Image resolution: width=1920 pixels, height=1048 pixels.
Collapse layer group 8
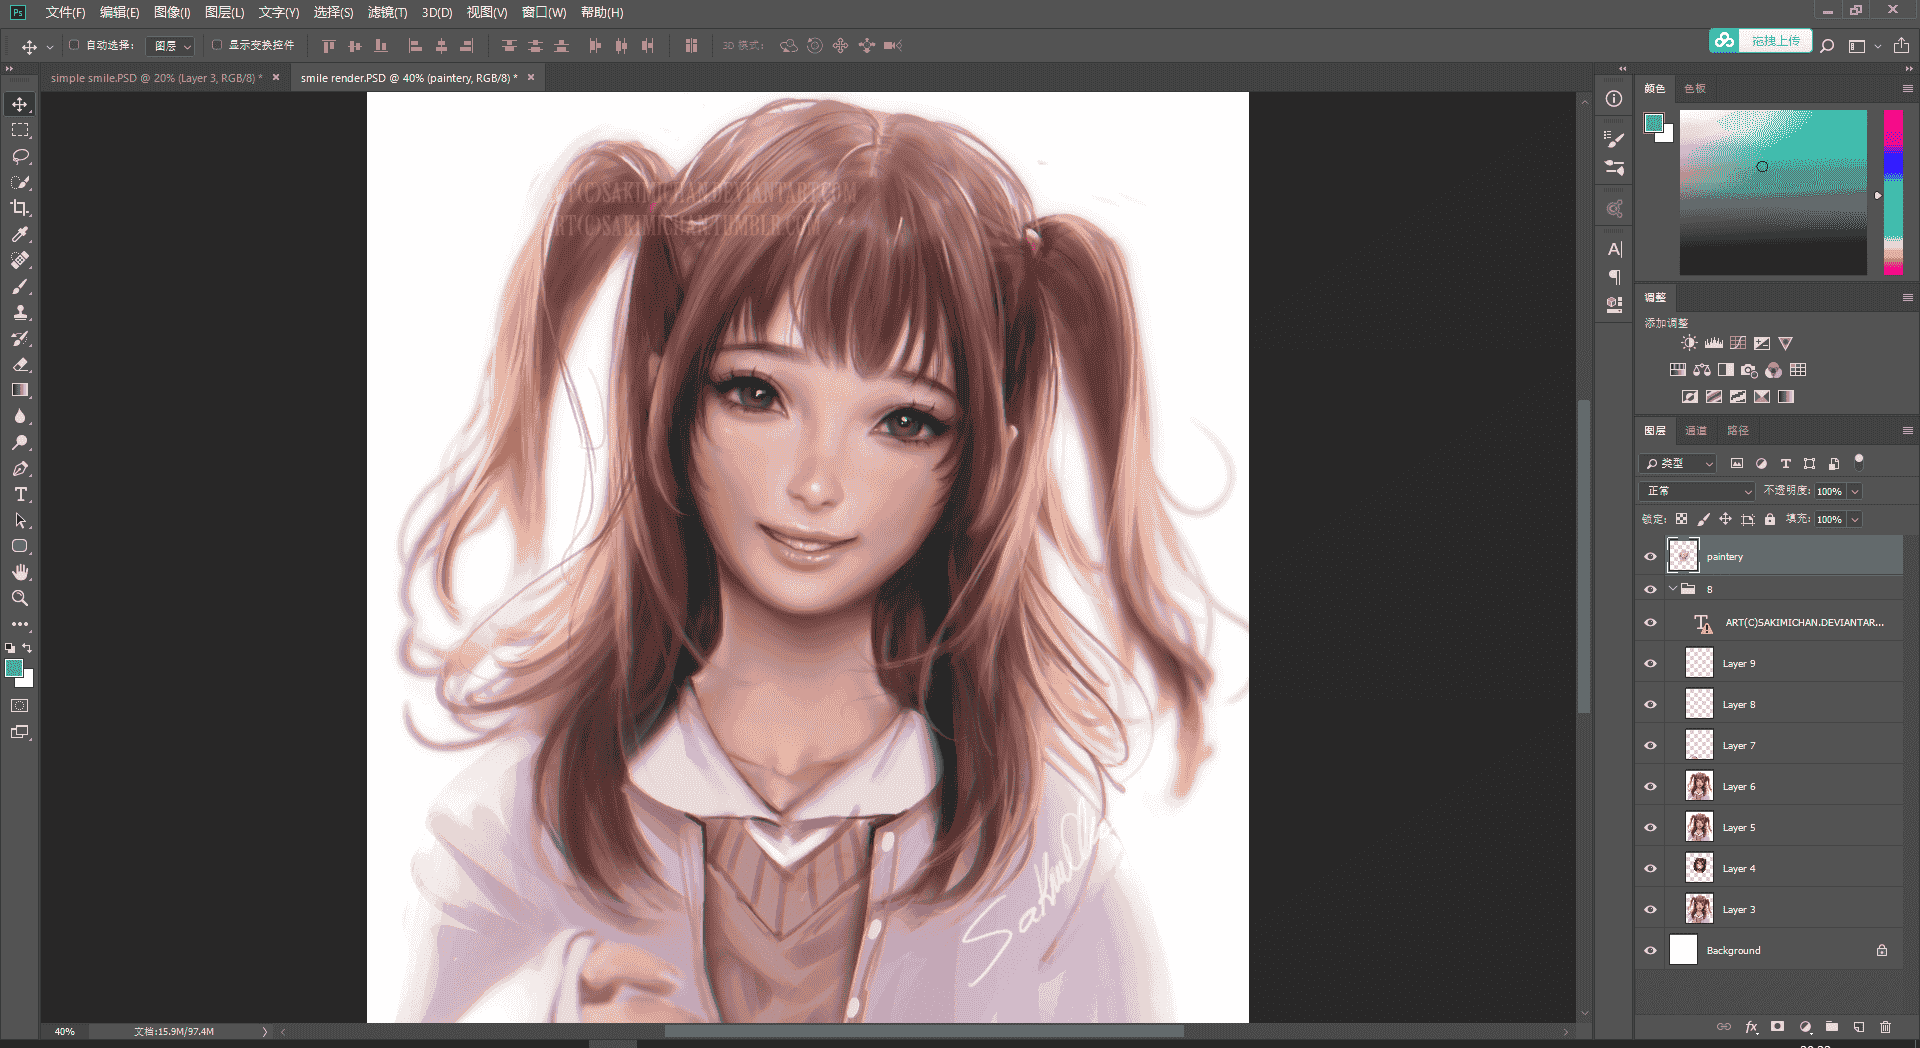pos(1673,589)
